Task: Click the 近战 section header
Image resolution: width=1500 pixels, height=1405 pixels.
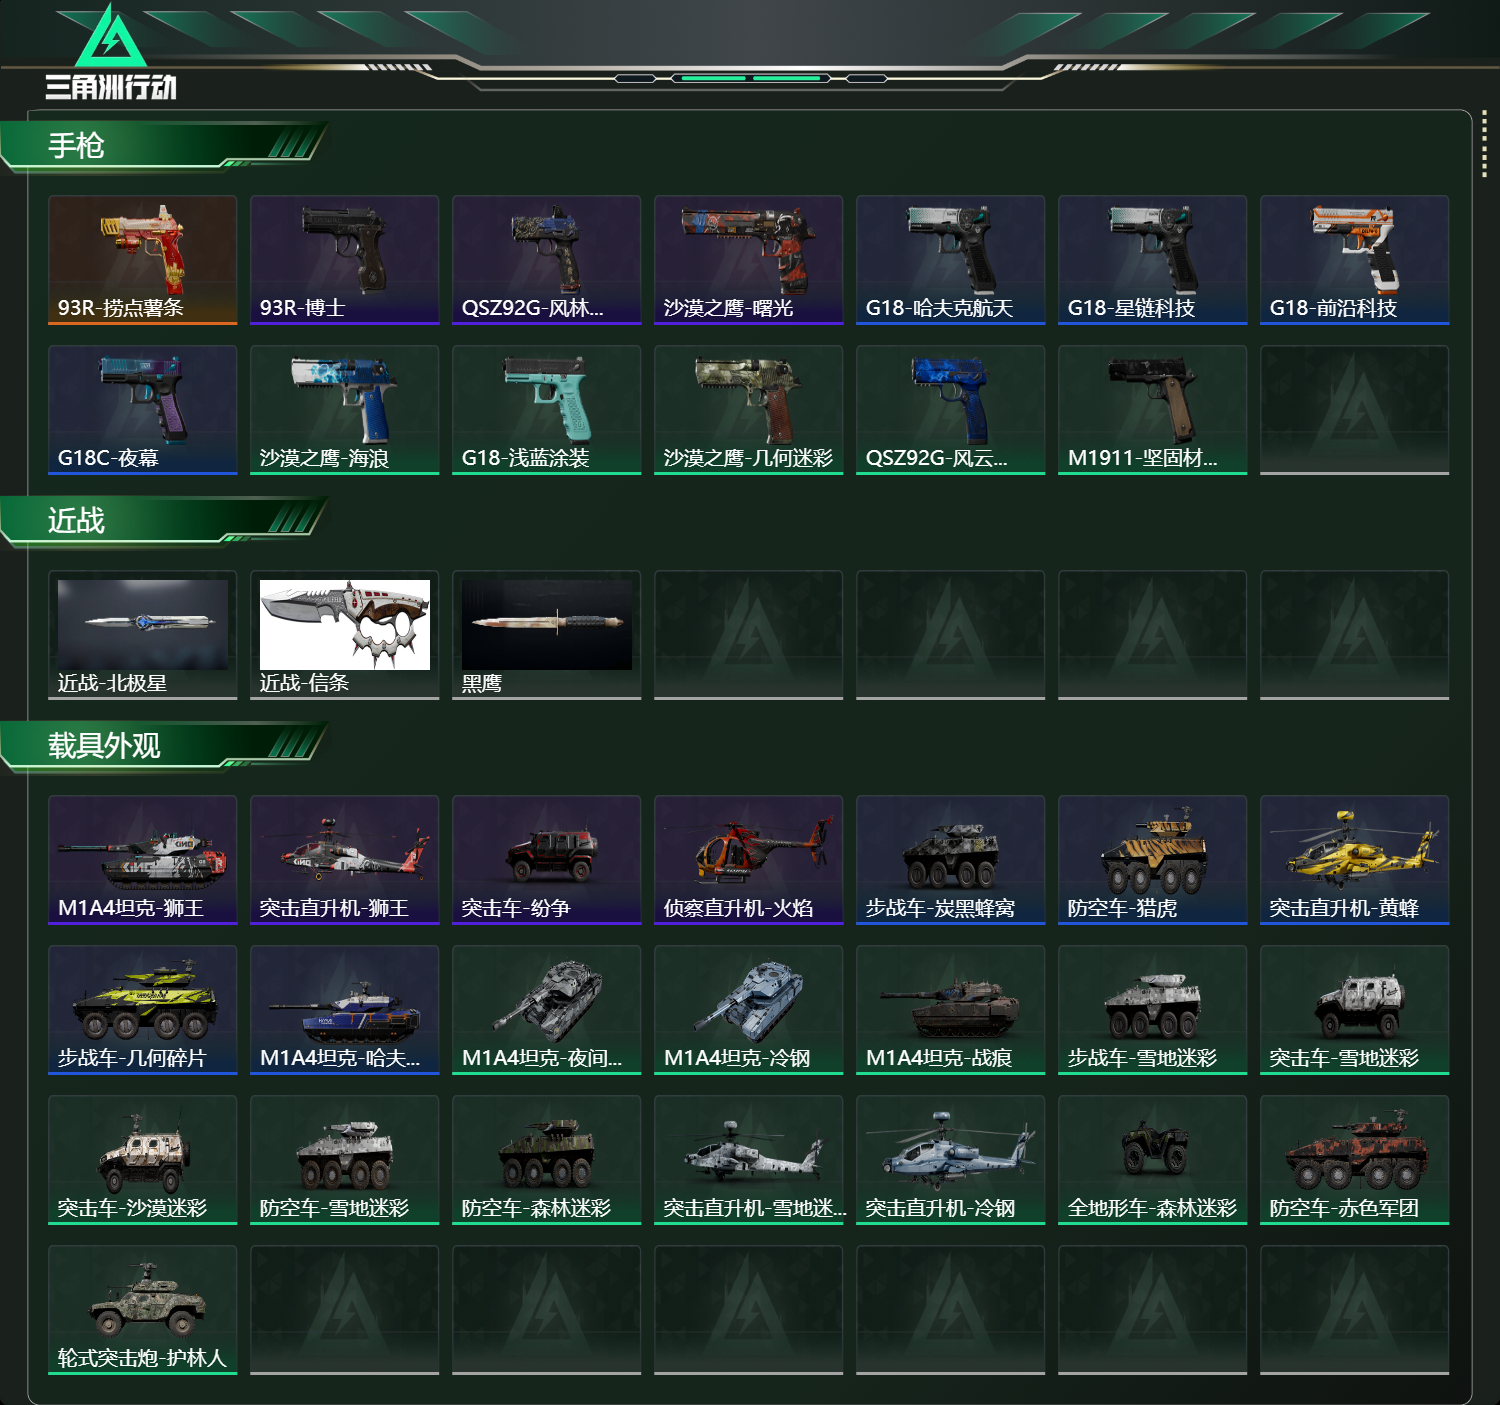Action: (x=165, y=521)
